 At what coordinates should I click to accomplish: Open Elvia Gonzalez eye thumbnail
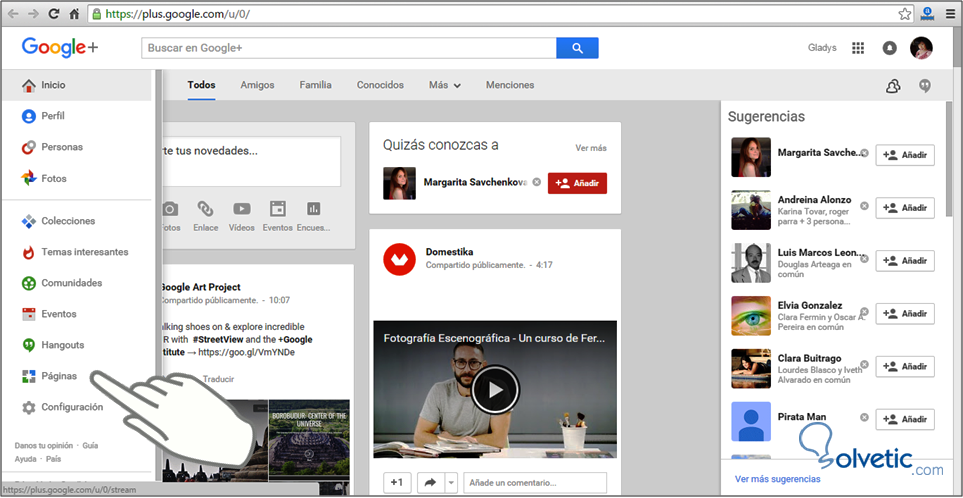click(751, 316)
